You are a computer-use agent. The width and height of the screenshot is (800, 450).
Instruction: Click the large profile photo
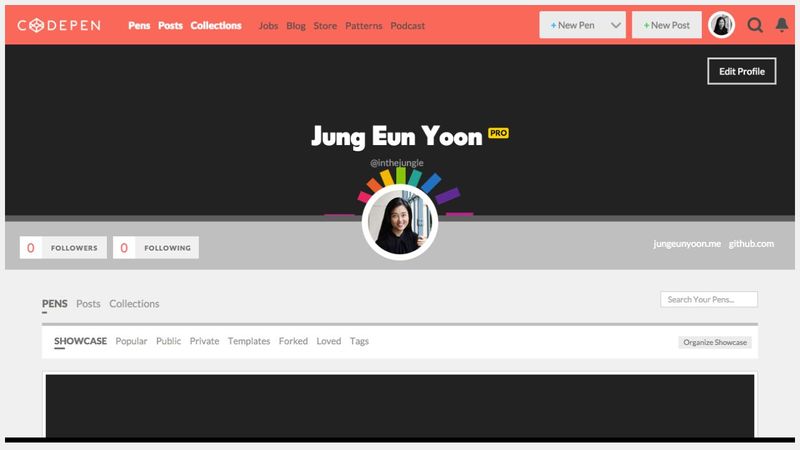click(400, 222)
